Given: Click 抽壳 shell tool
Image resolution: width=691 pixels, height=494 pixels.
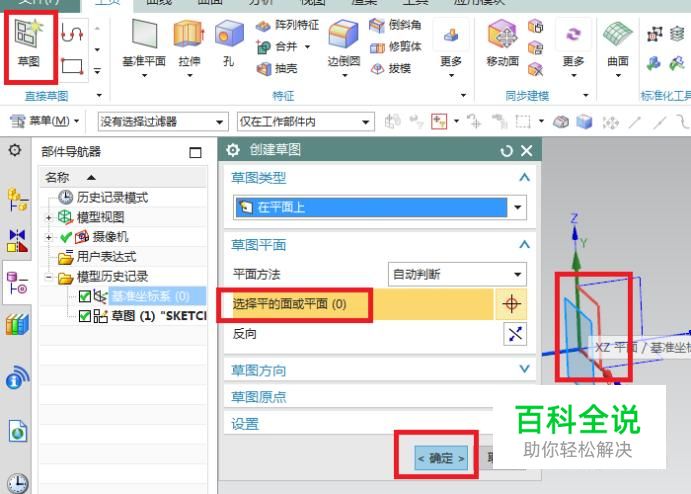Looking at the screenshot, I should coord(277,68).
